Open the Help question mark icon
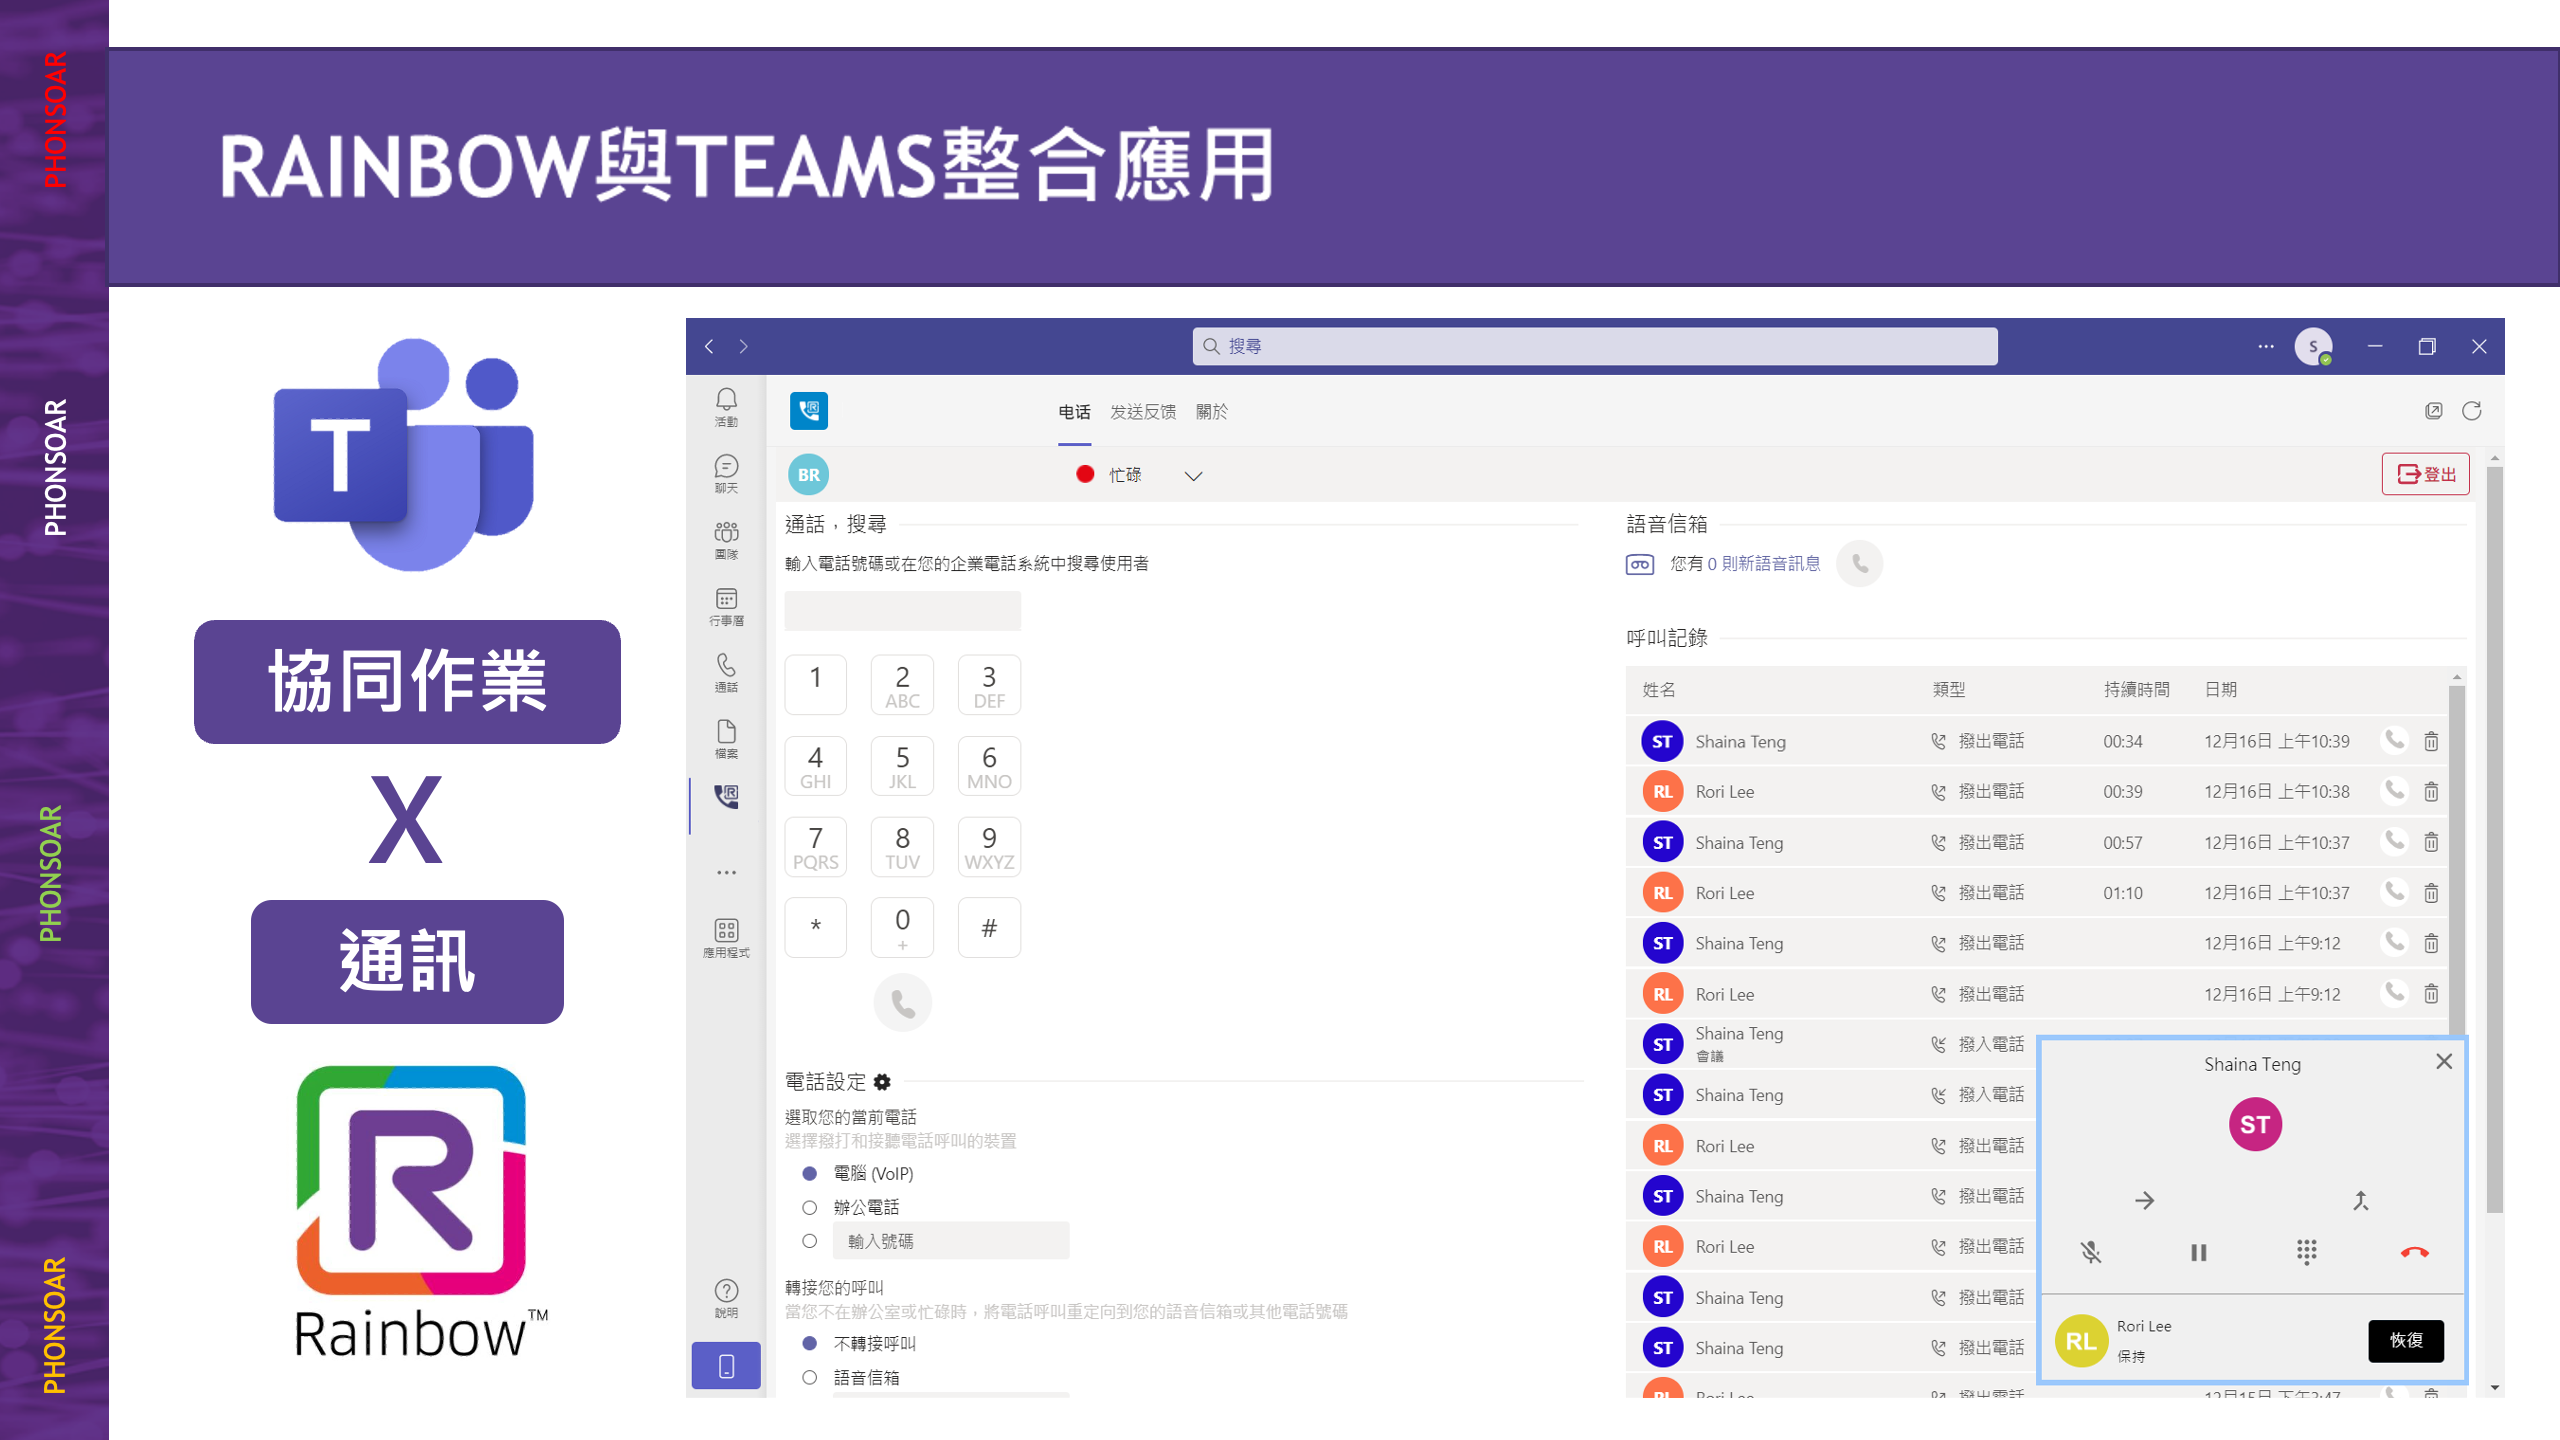 click(x=726, y=1298)
